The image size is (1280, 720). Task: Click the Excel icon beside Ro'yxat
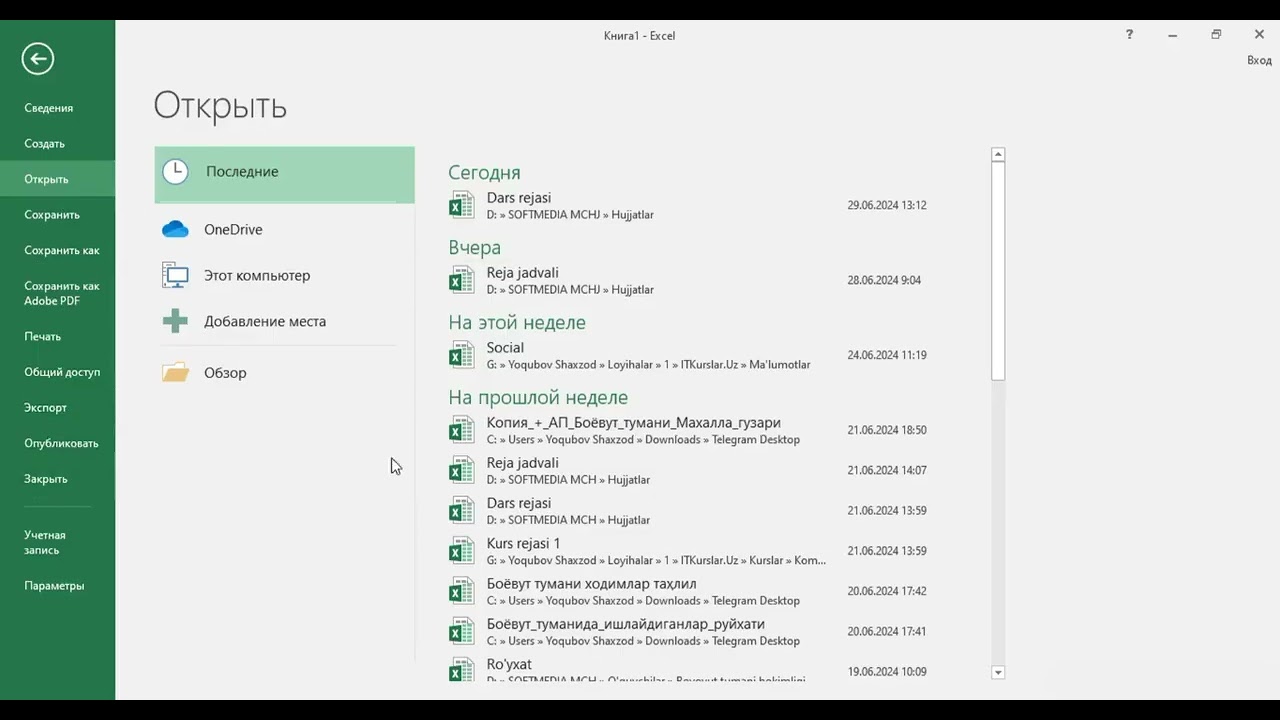(461, 670)
